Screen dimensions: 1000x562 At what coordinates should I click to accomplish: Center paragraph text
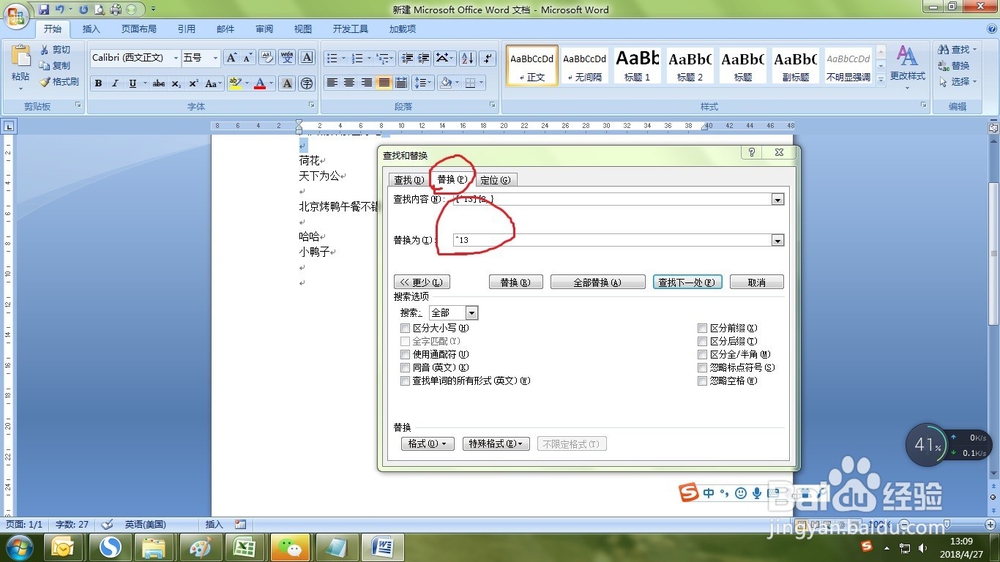[349, 83]
